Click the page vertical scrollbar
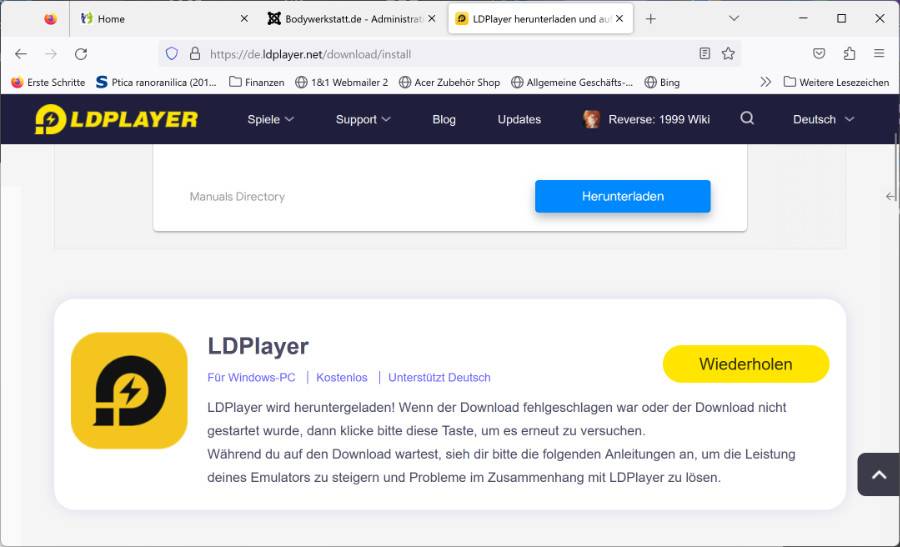900x547 pixels. click(896, 166)
